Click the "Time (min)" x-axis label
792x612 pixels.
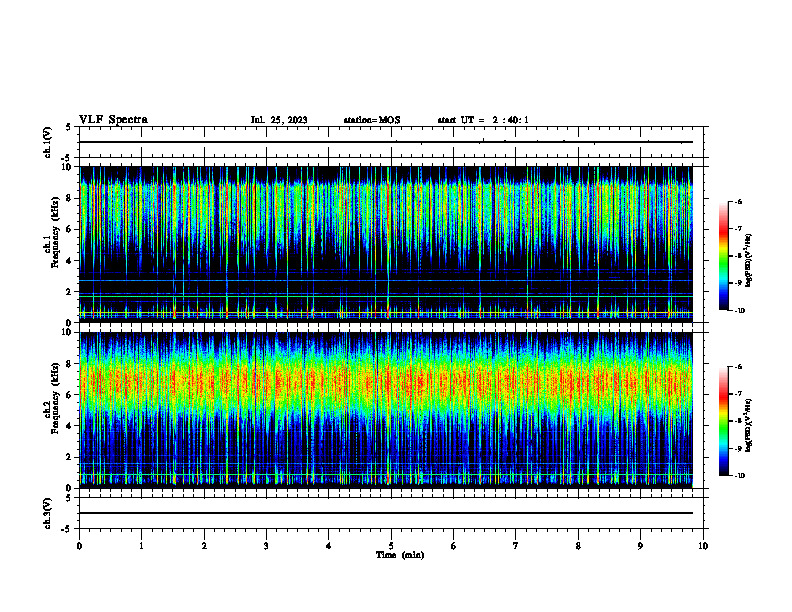tap(400, 555)
